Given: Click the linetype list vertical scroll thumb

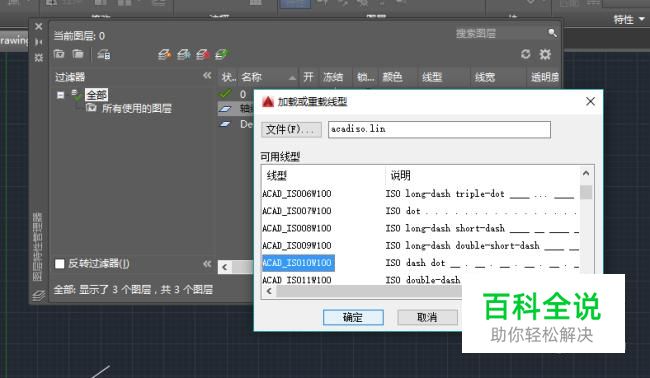Looking at the screenshot, I should coord(586,192).
